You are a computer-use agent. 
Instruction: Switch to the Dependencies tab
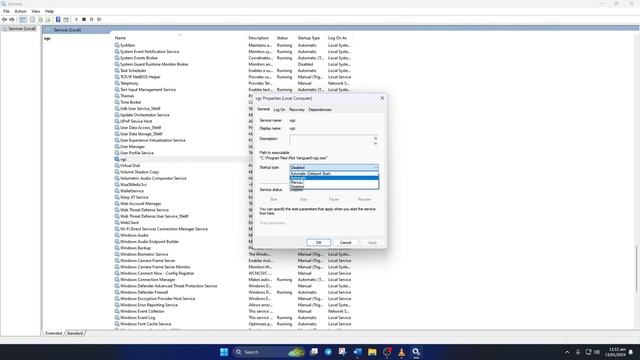pyautogui.click(x=320, y=110)
